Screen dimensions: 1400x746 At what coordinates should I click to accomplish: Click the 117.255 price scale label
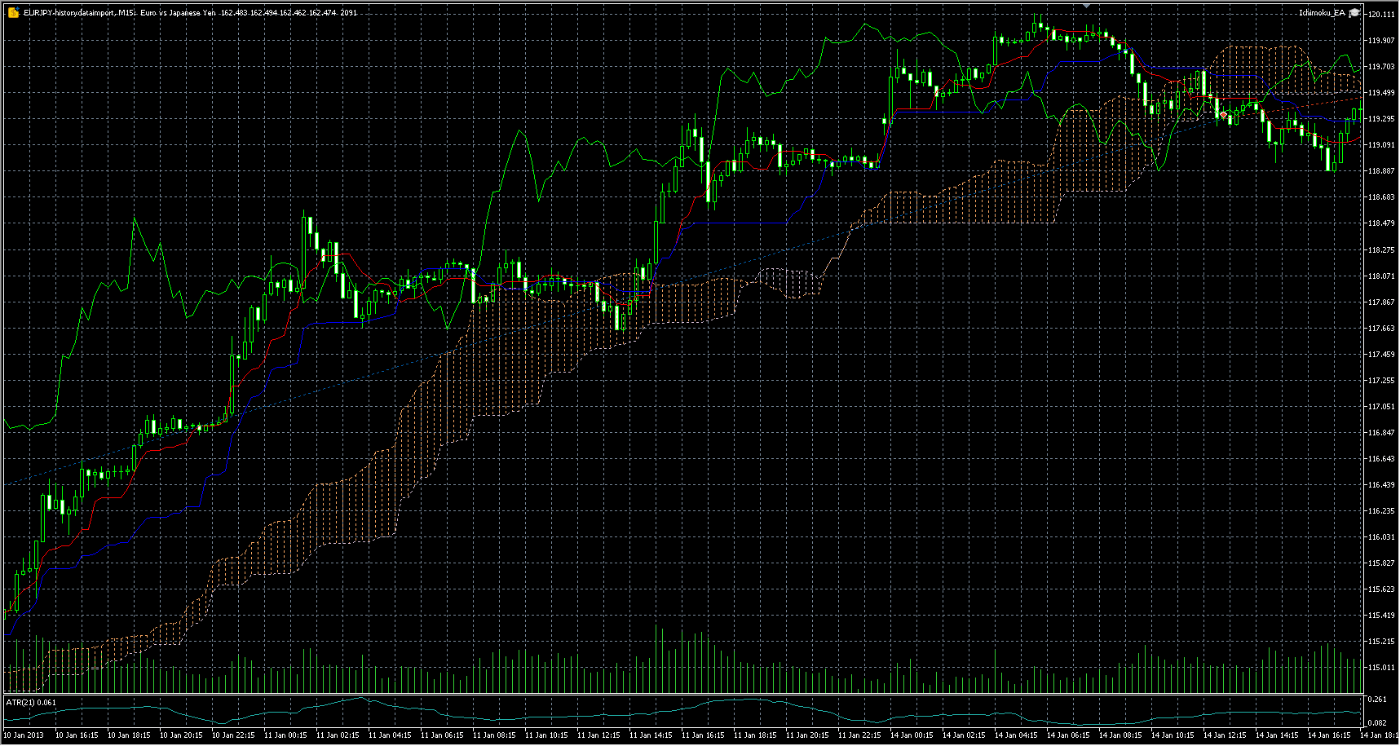pyautogui.click(x=1381, y=381)
